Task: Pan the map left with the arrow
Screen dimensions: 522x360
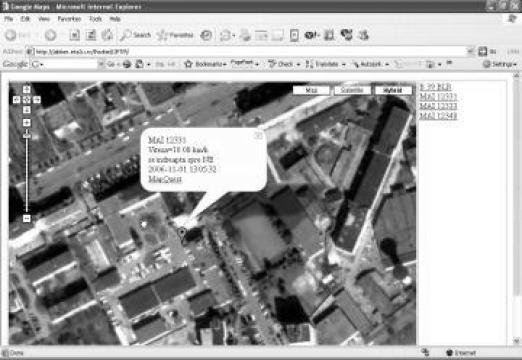Action: [16, 99]
